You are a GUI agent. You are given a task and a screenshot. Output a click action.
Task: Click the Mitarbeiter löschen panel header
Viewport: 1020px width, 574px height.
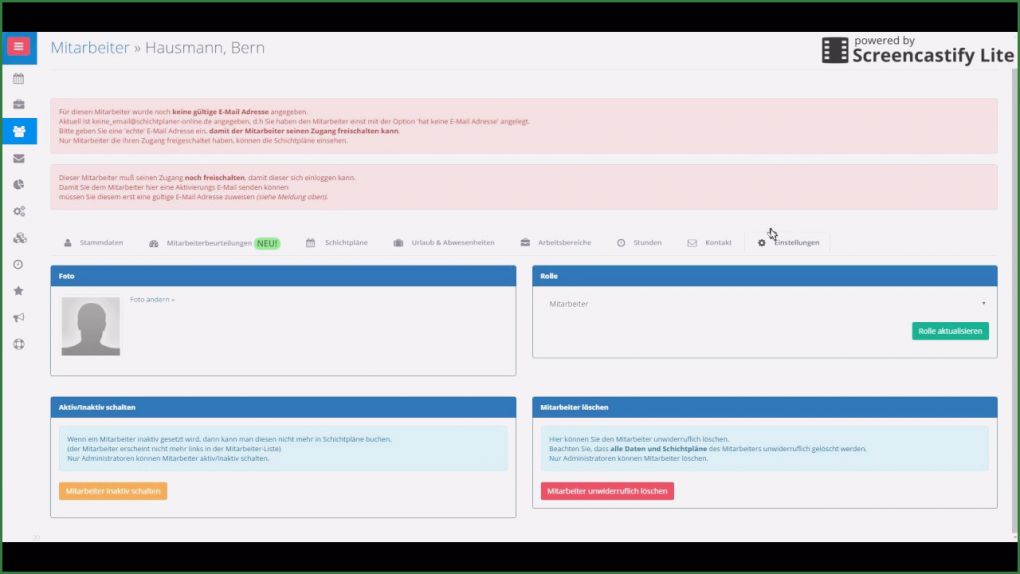(x=764, y=407)
